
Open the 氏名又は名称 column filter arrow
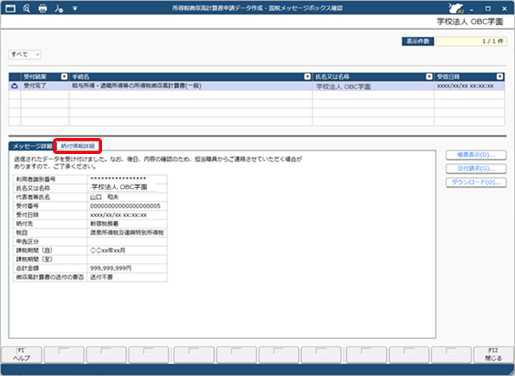[429, 77]
